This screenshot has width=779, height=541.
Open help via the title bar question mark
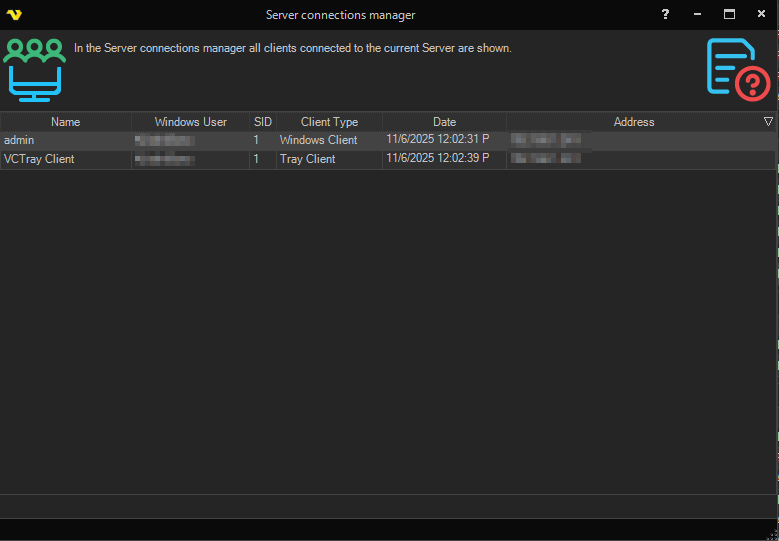666,15
